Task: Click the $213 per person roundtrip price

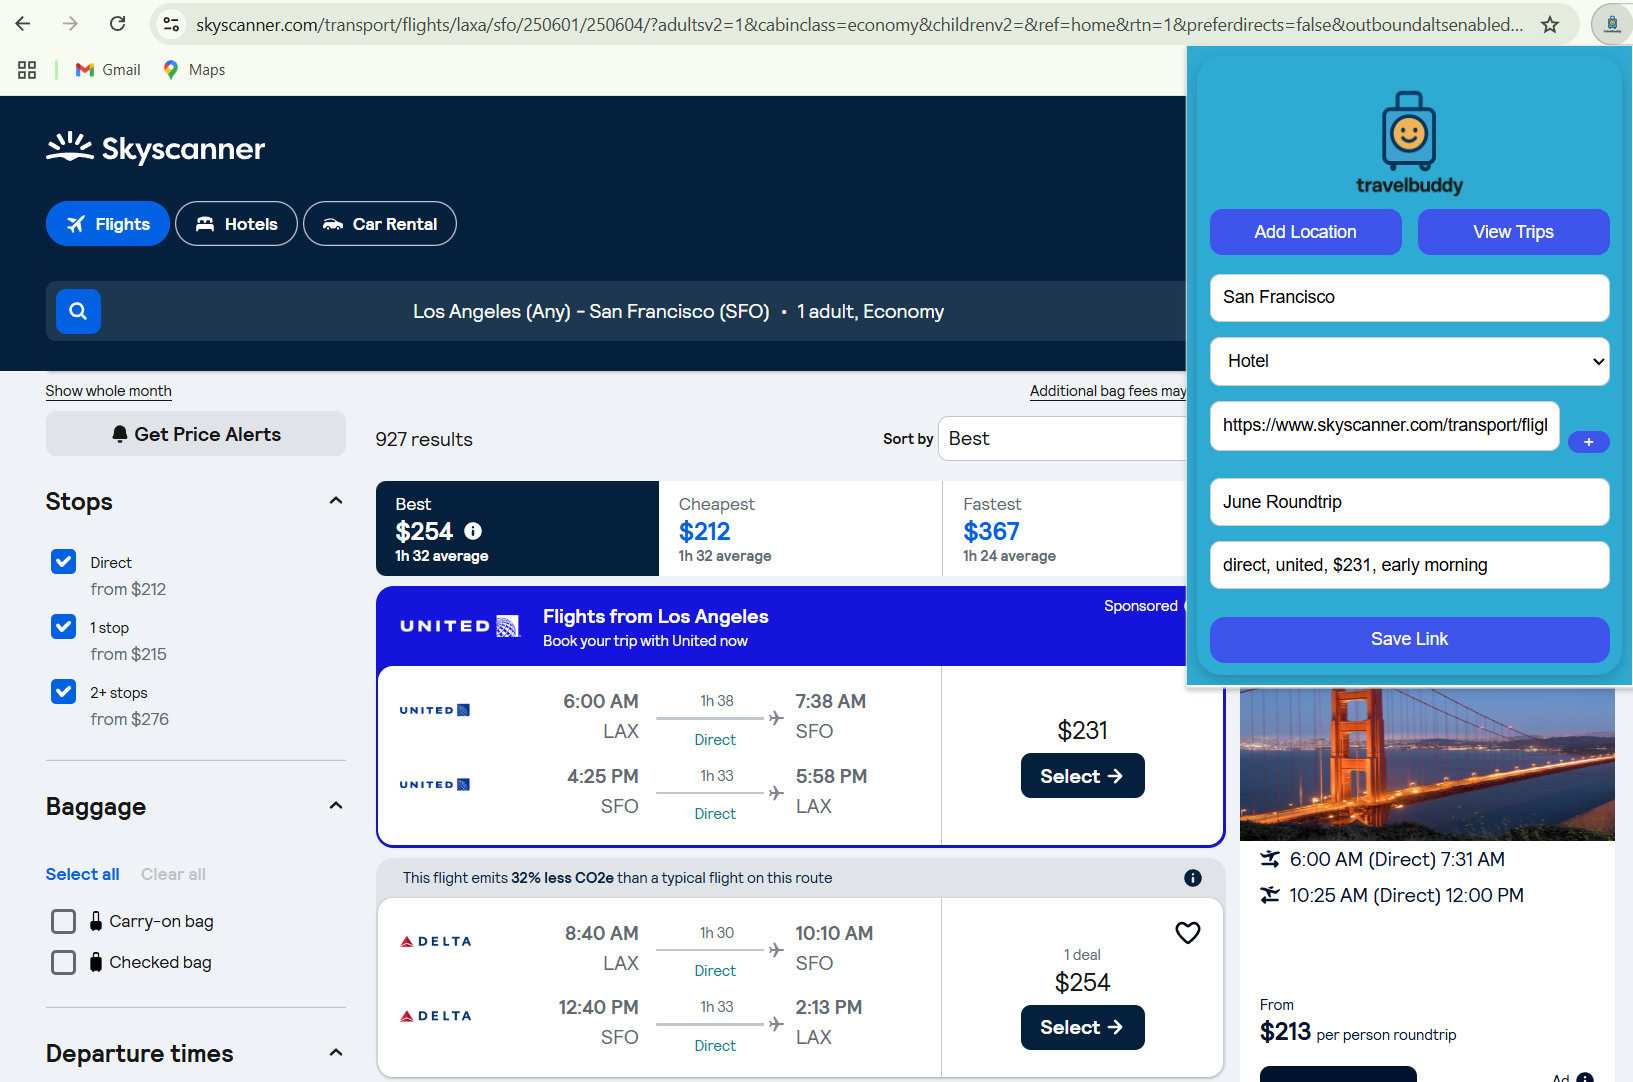Action: click(x=1358, y=1032)
